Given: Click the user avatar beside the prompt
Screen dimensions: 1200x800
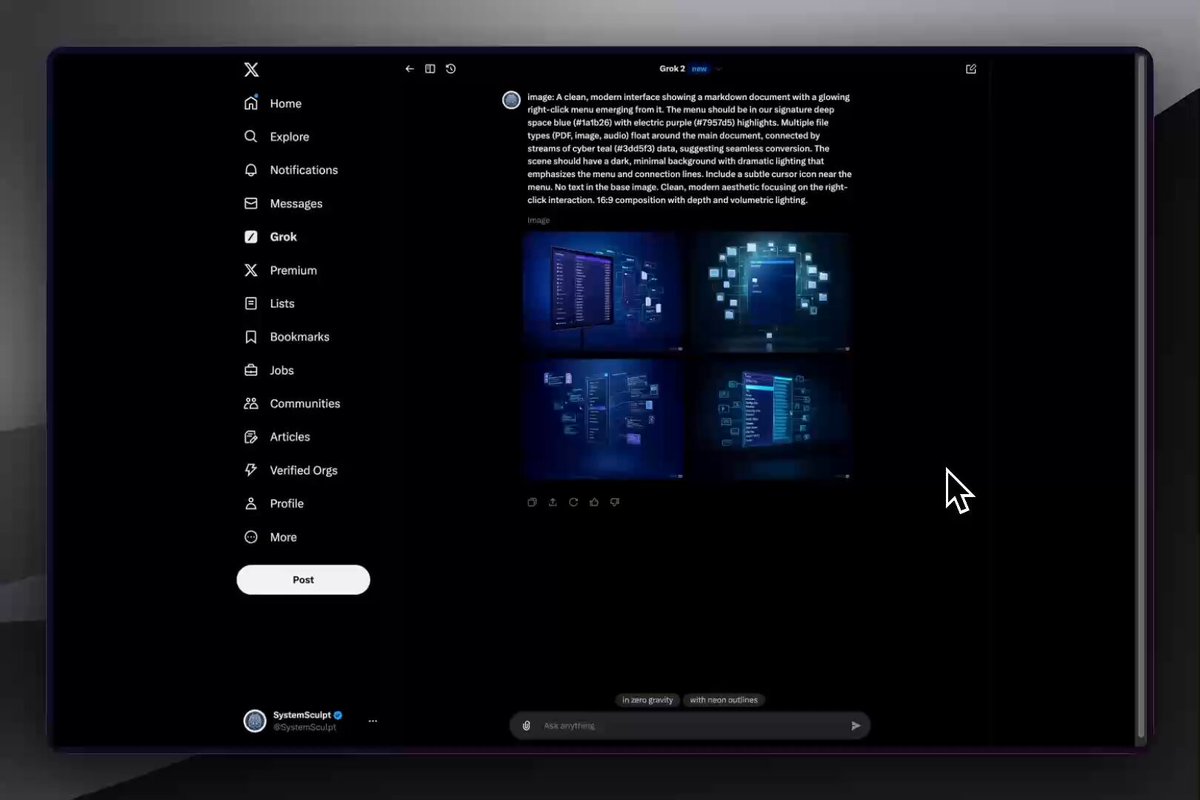Looking at the screenshot, I should tap(511, 100).
